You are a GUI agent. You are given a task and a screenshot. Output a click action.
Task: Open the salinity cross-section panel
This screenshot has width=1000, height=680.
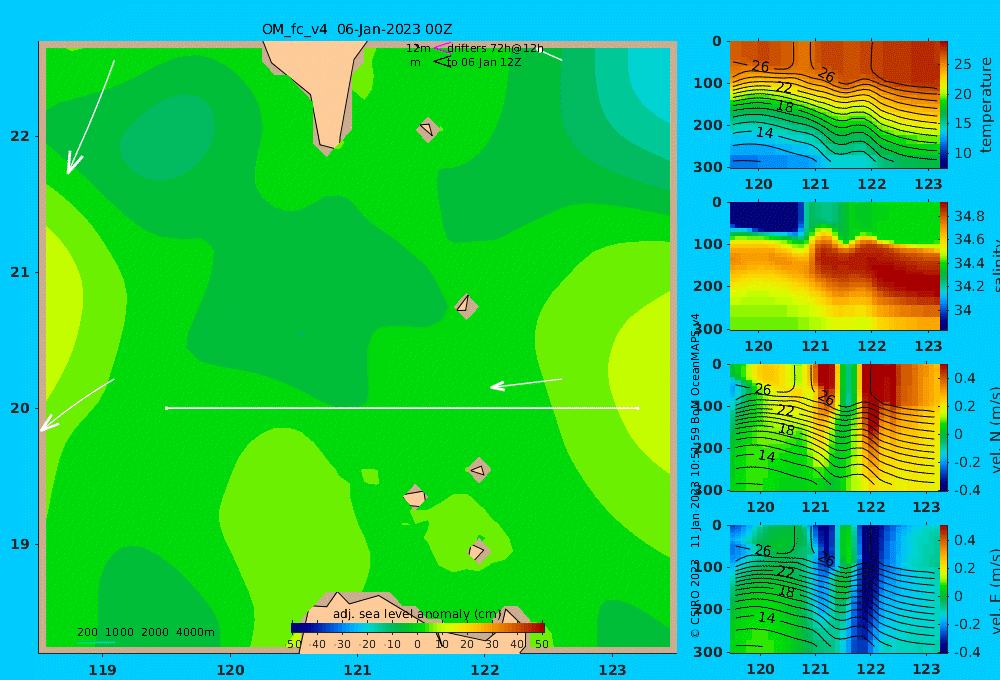coord(834,266)
